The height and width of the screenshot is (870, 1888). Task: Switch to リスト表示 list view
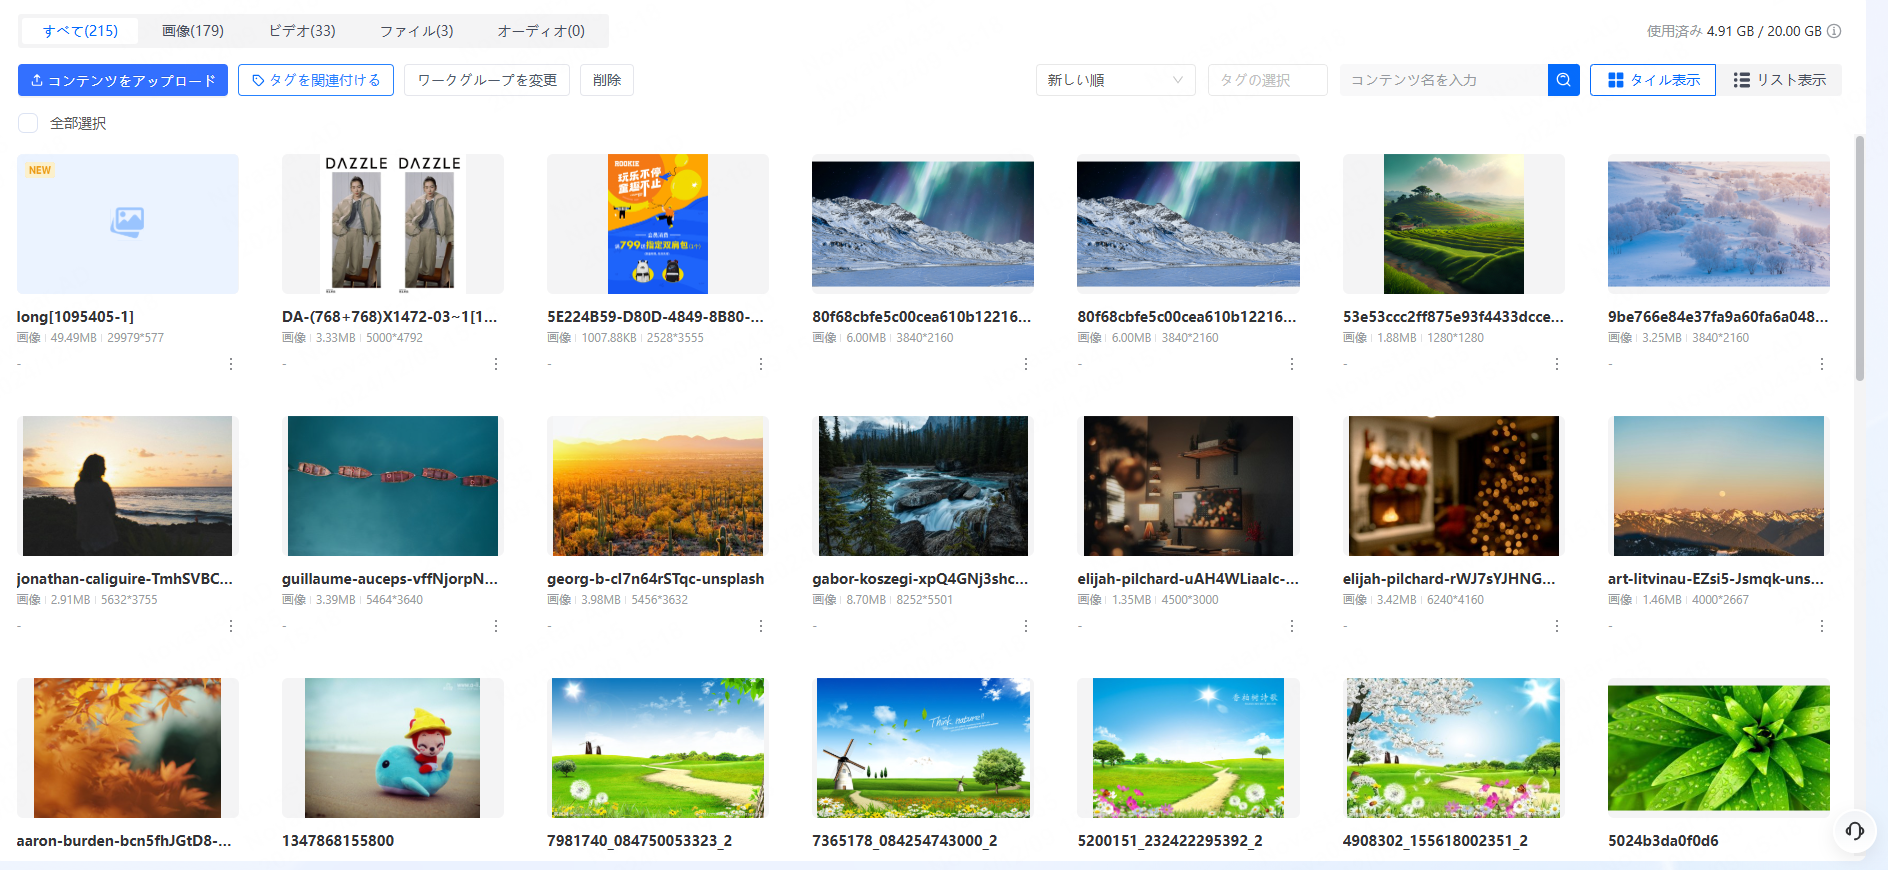(x=1779, y=80)
